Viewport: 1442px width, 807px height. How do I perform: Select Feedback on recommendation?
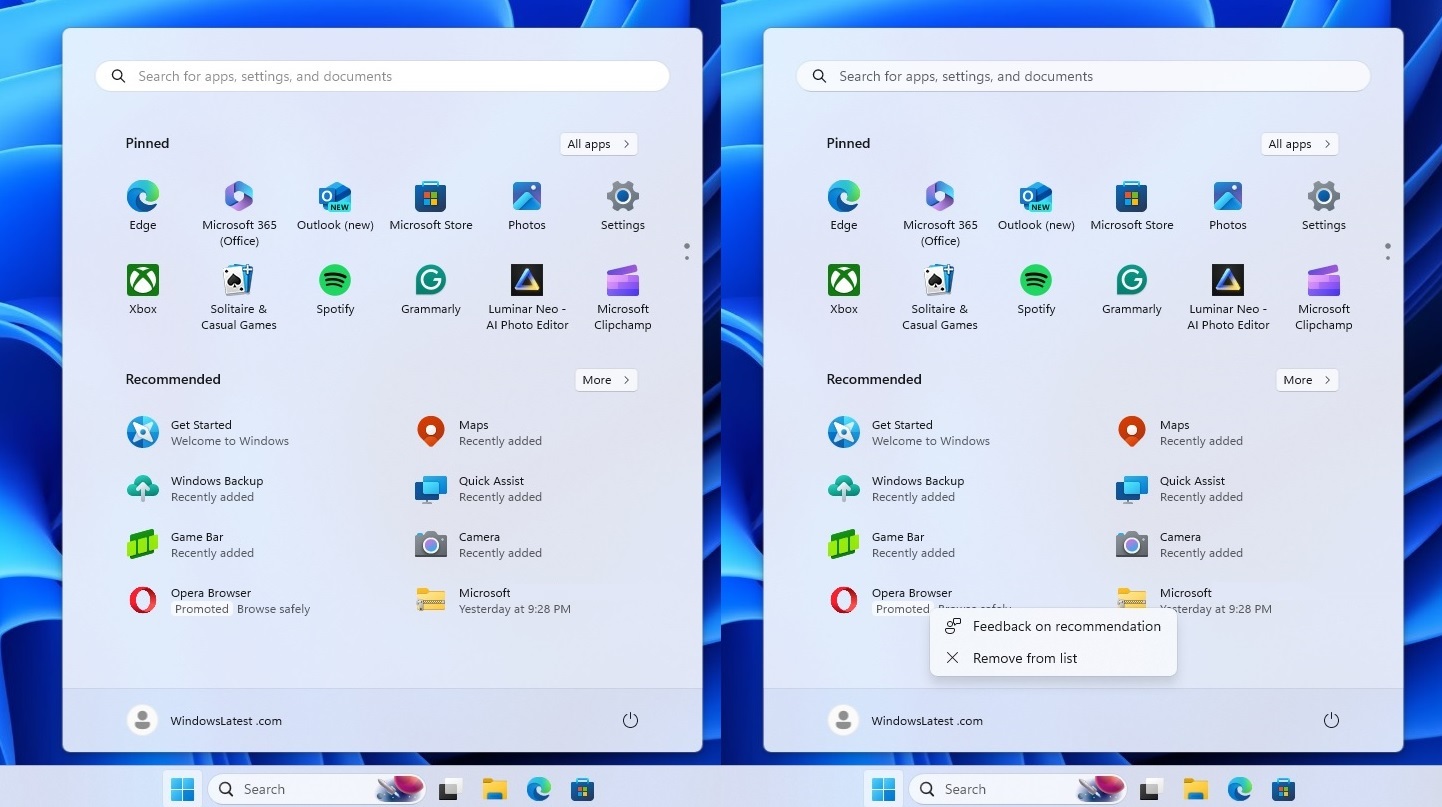pyautogui.click(x=1068, y=626)
